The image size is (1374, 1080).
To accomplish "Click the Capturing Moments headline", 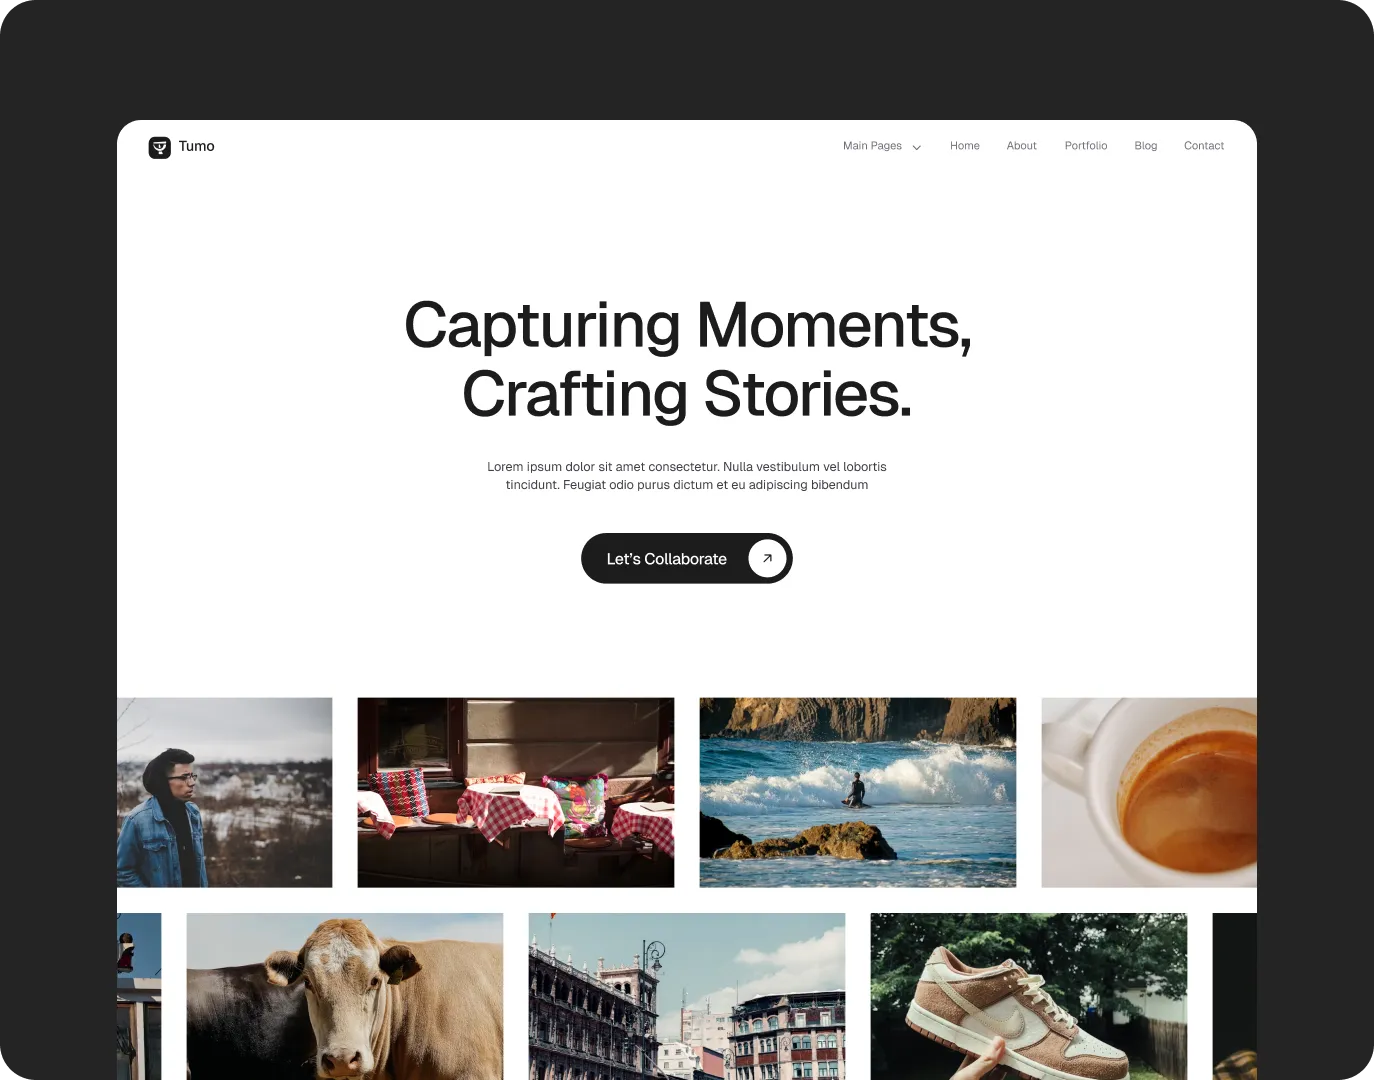I will (x=687, y=360).
